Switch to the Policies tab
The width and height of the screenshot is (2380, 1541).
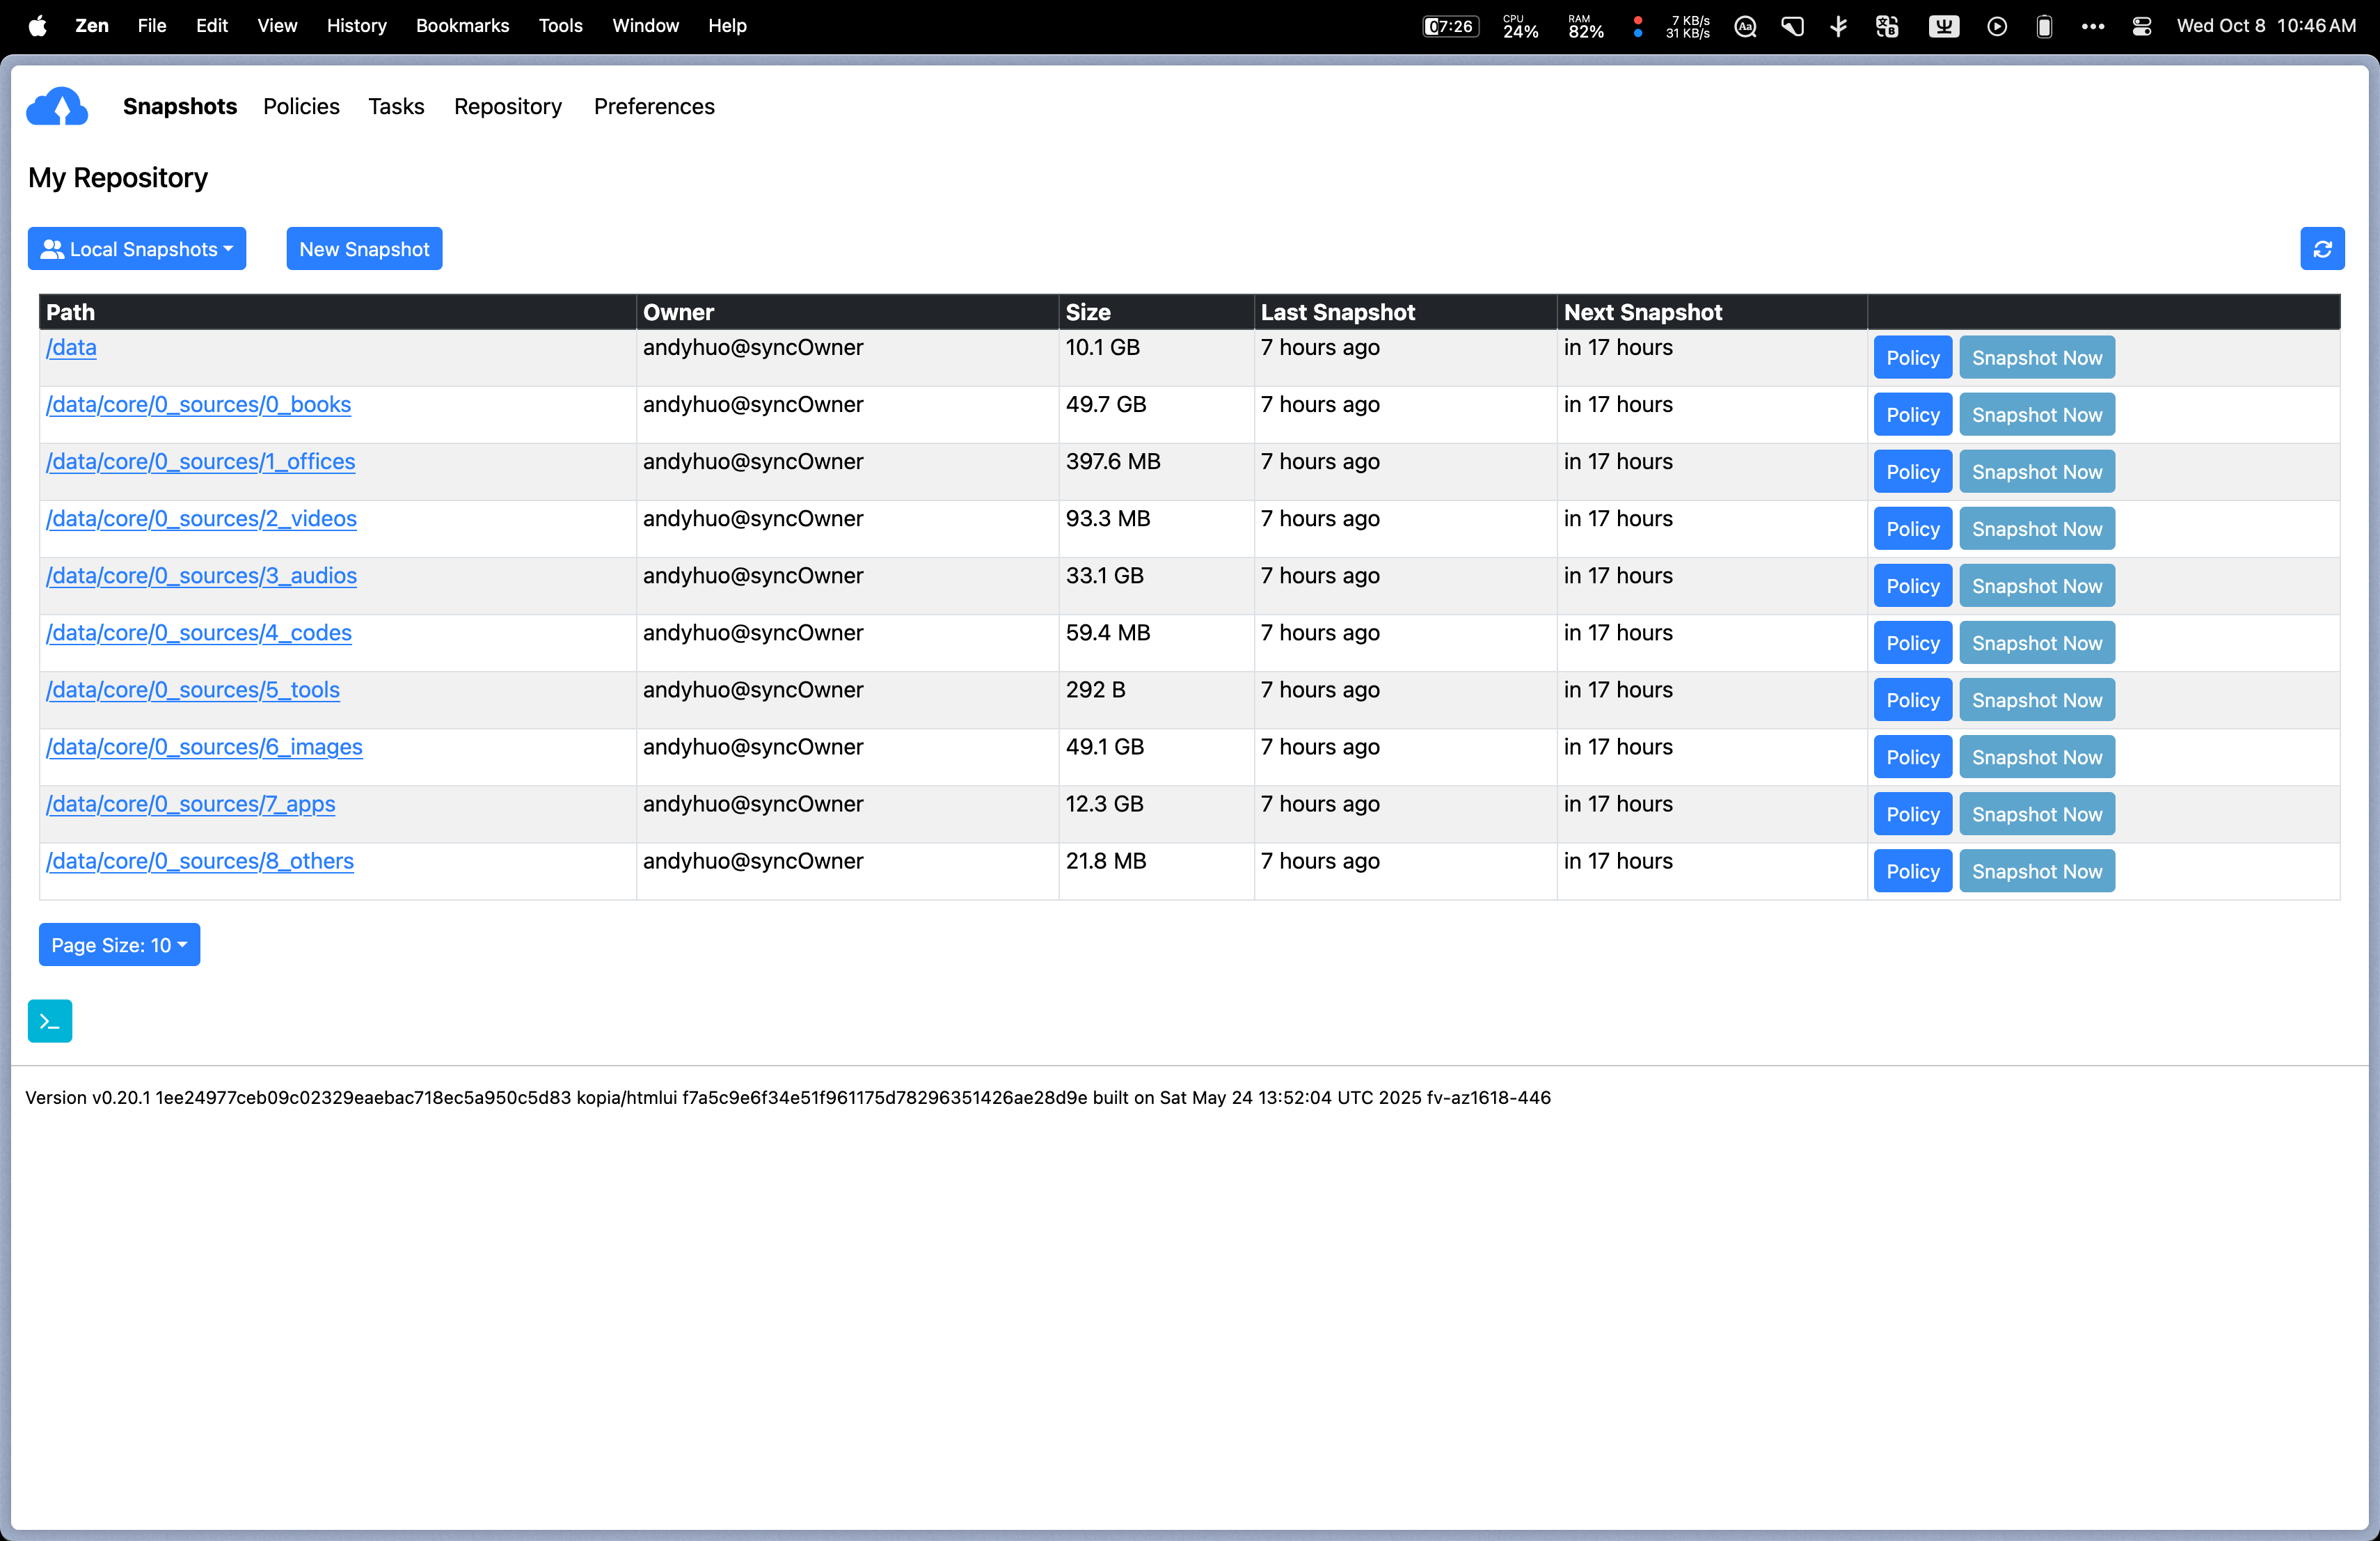point(301,106)
